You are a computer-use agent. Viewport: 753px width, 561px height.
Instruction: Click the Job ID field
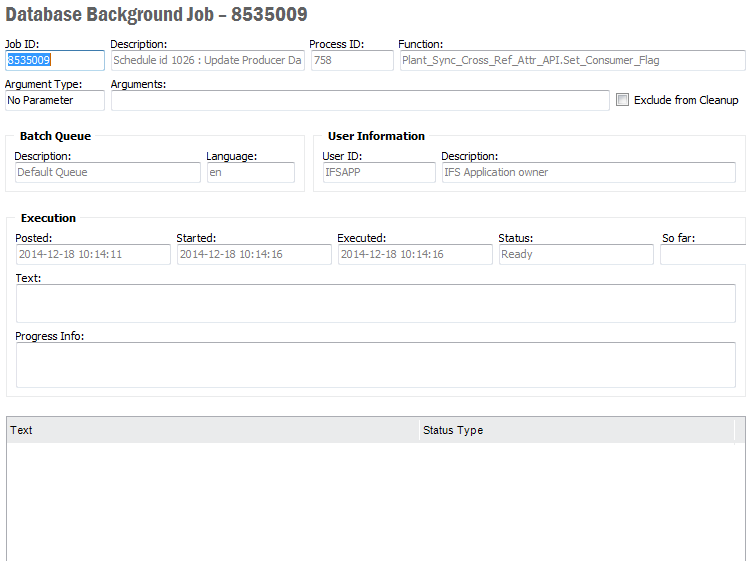tap(54, 61)
